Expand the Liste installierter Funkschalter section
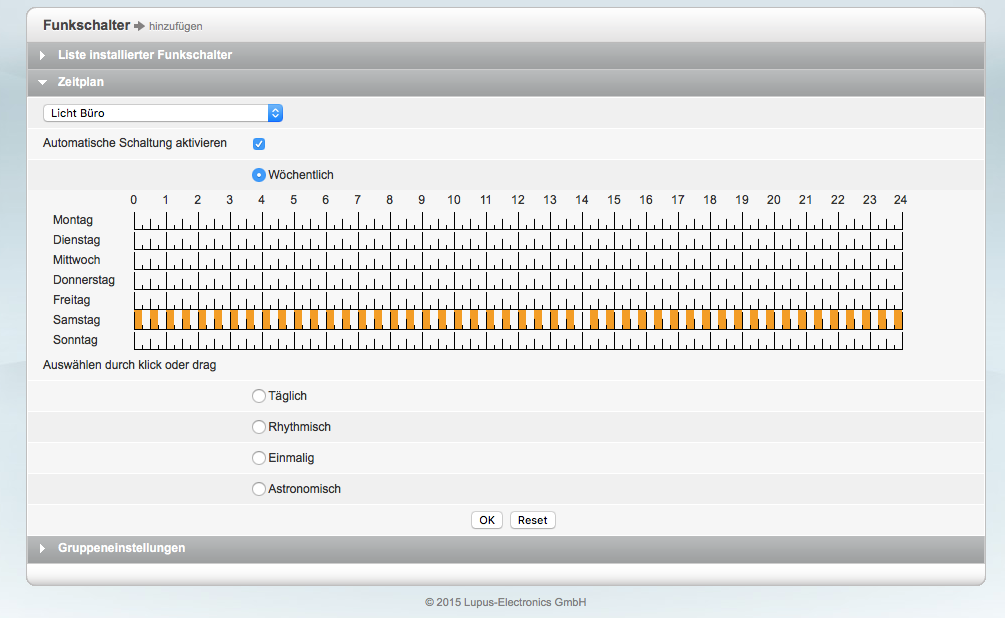Screen dimensions: 1005x618 tap(145, 55)
